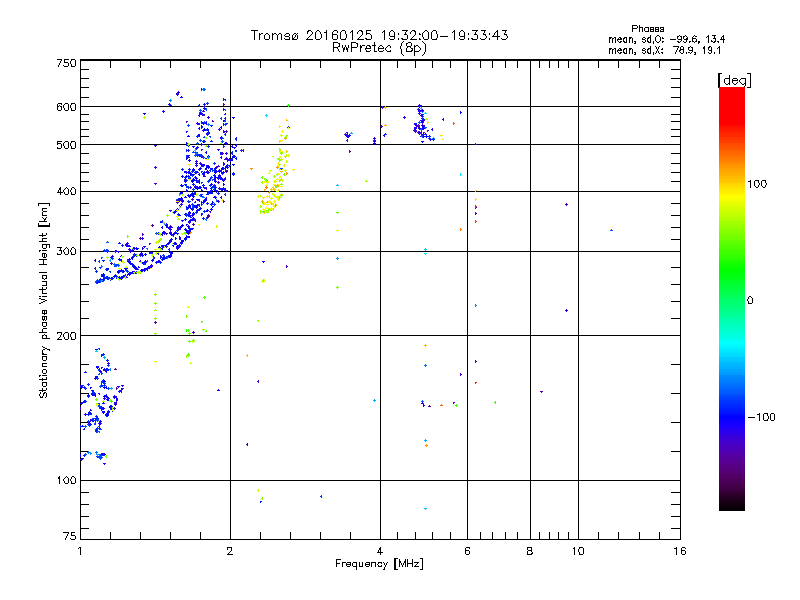Click the "Stationary phase Virtual Height [km]" axis title
Viewport: 800px width, 600px height.
[44, 300]
